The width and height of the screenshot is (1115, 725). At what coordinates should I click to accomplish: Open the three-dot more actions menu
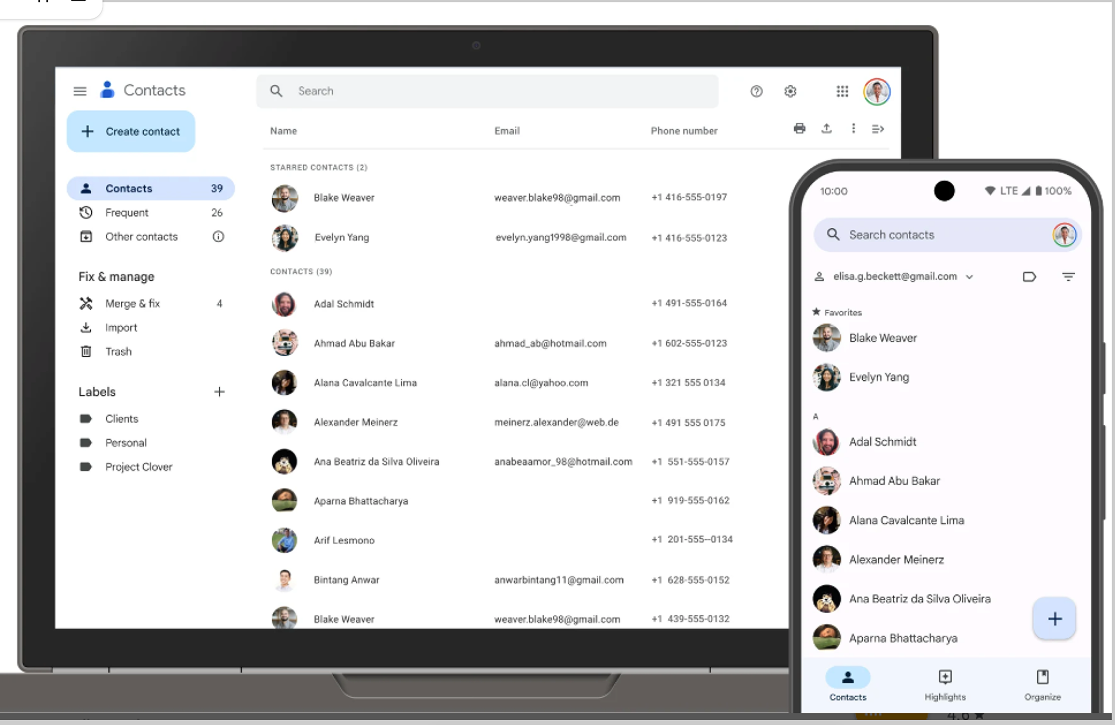[x=853, y=129]
